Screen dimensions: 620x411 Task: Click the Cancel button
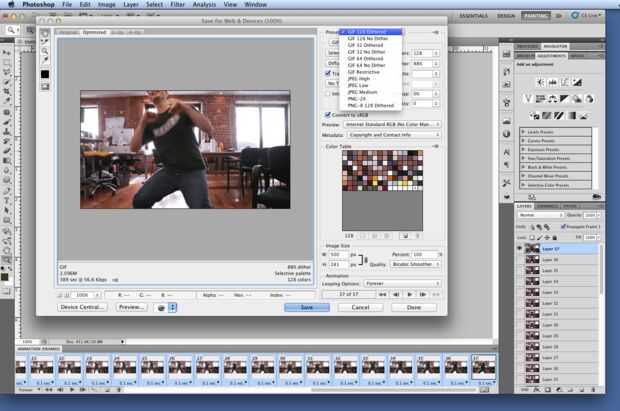360,307
